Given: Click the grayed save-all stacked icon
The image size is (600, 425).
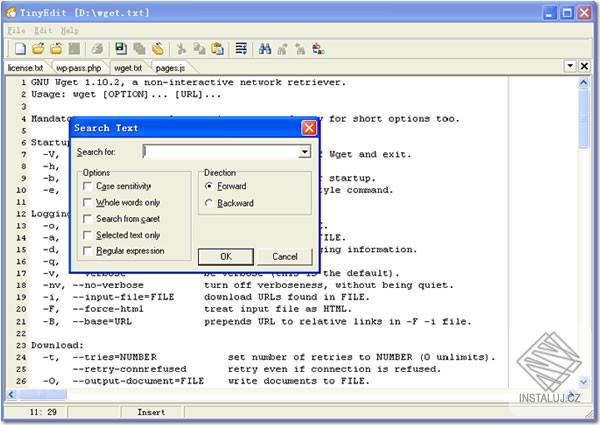Looking at the screenshot, I should click(x=139, y=49).
